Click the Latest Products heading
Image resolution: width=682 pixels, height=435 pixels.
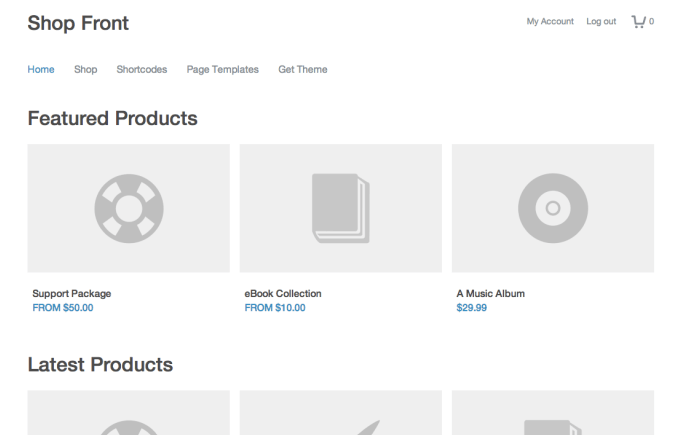[100, 365]
